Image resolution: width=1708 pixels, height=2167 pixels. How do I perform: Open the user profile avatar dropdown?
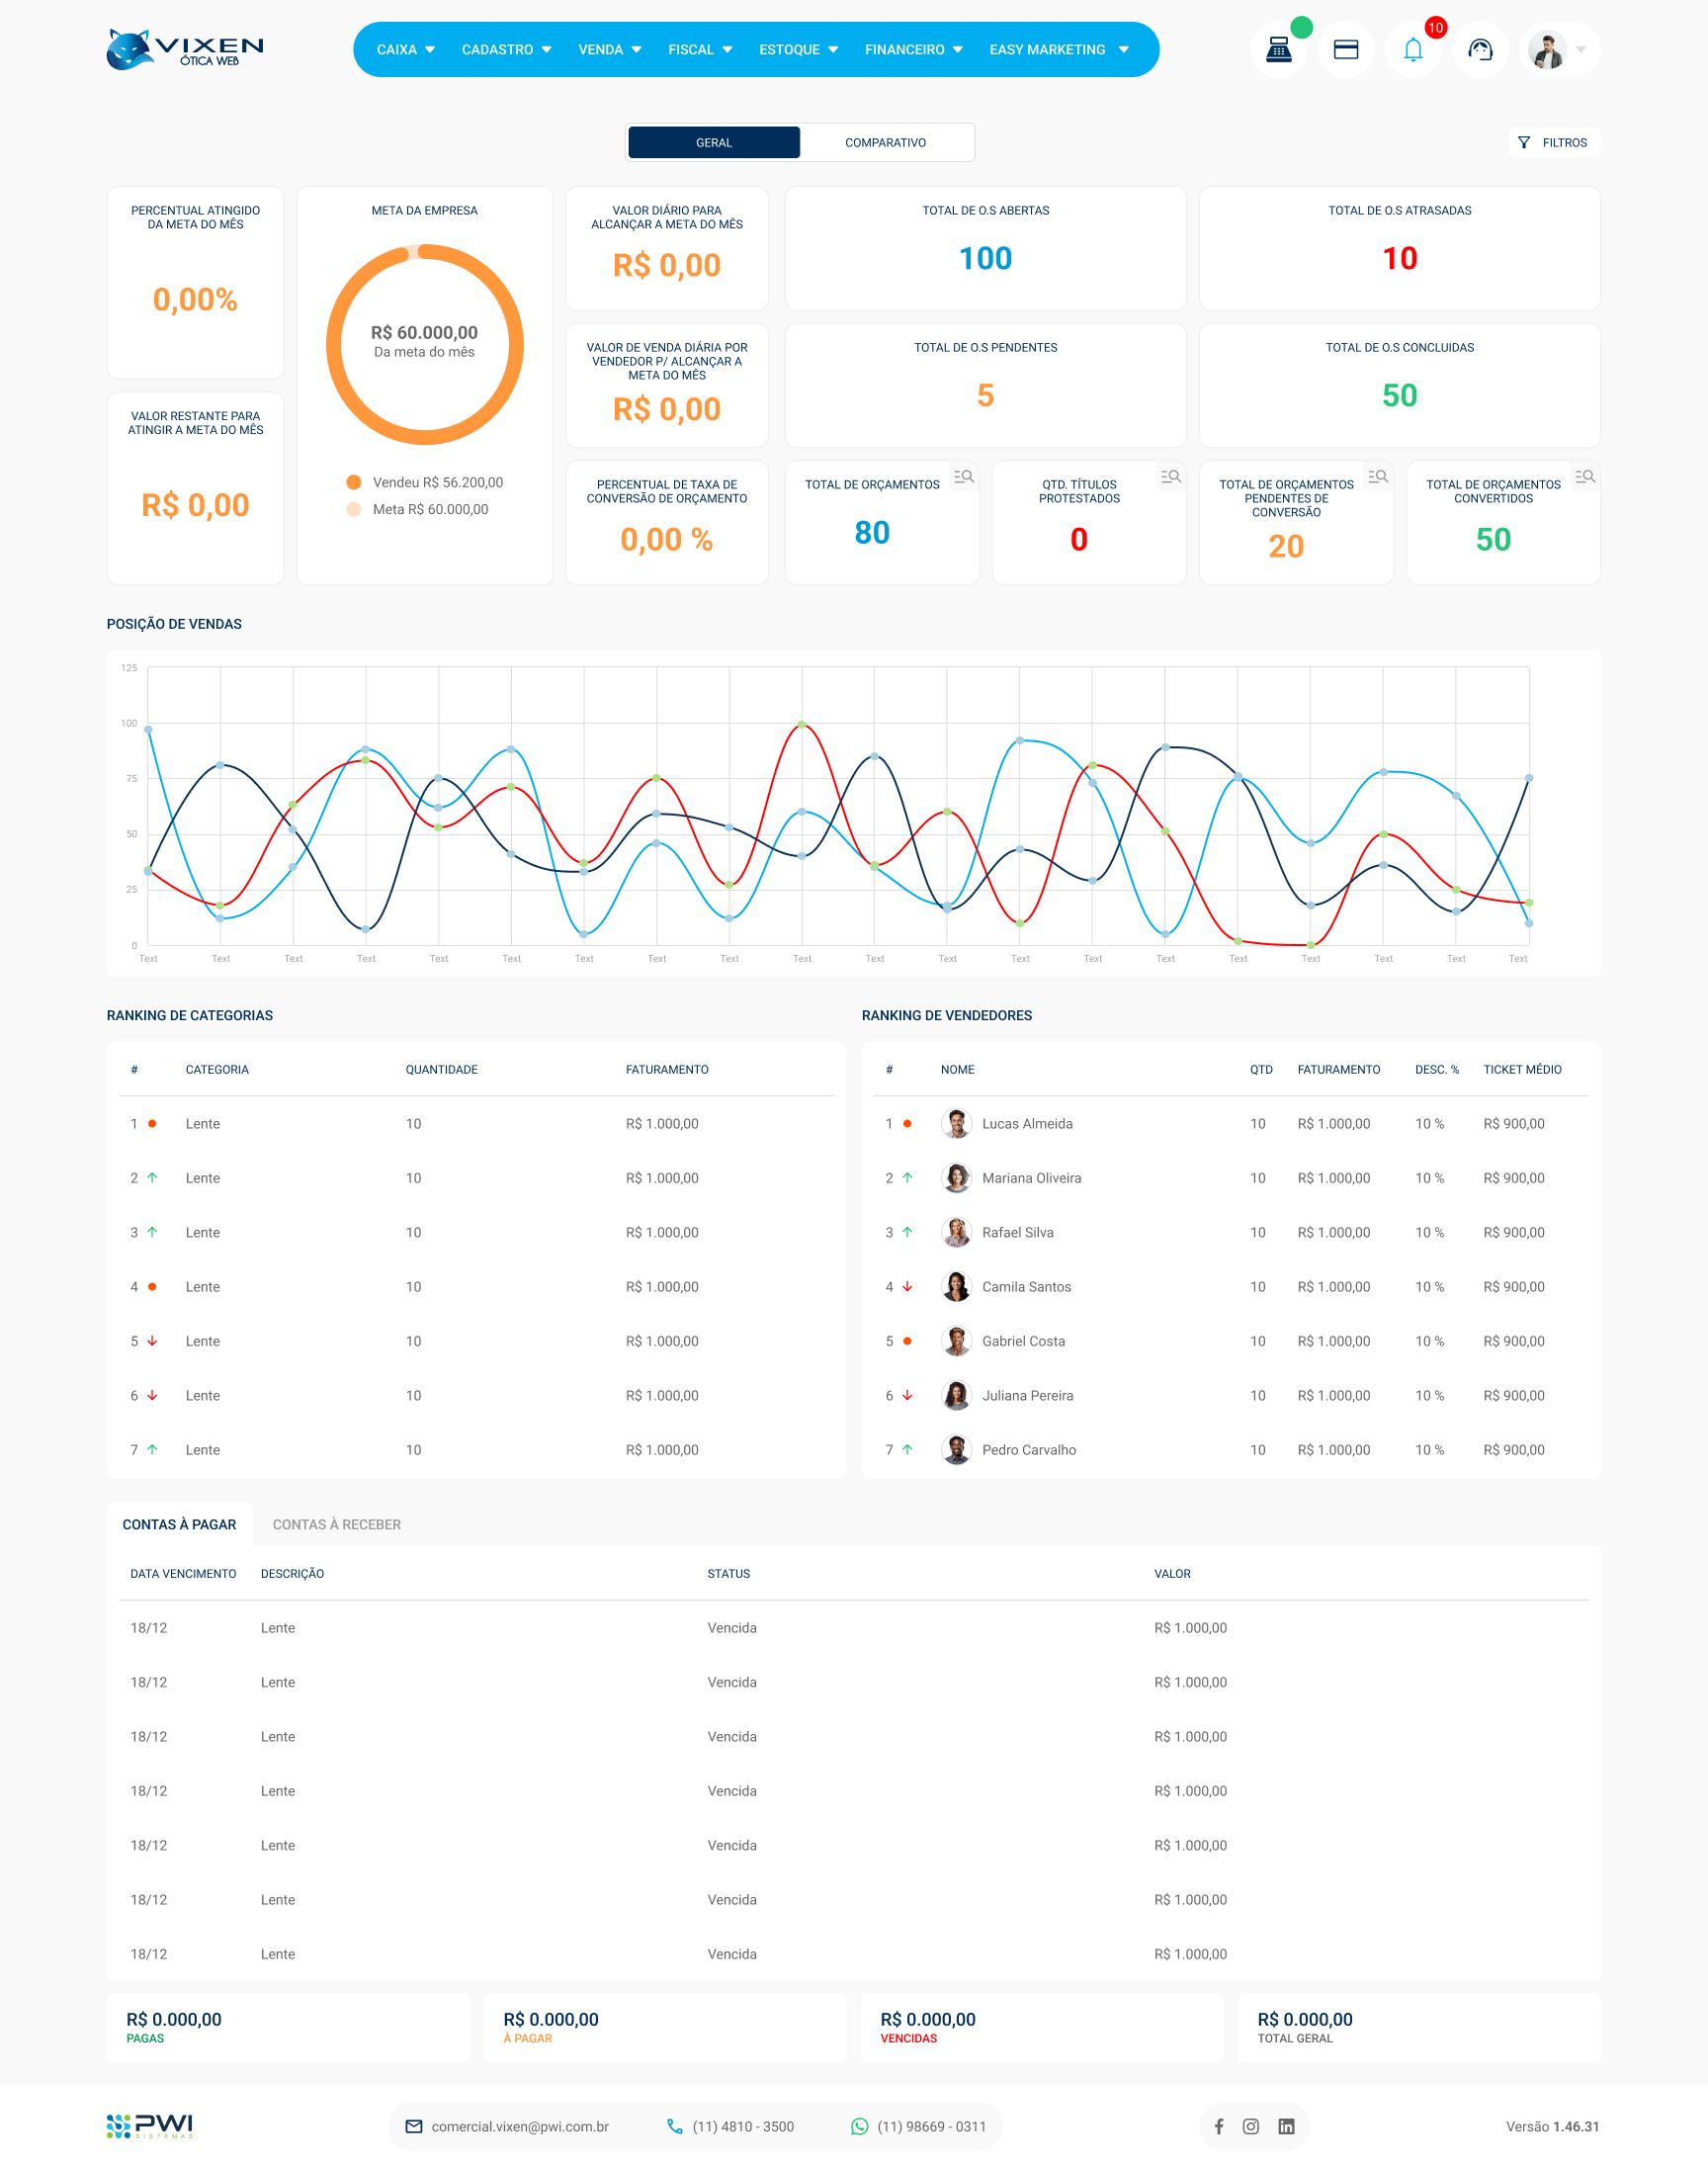point(1558,50)
